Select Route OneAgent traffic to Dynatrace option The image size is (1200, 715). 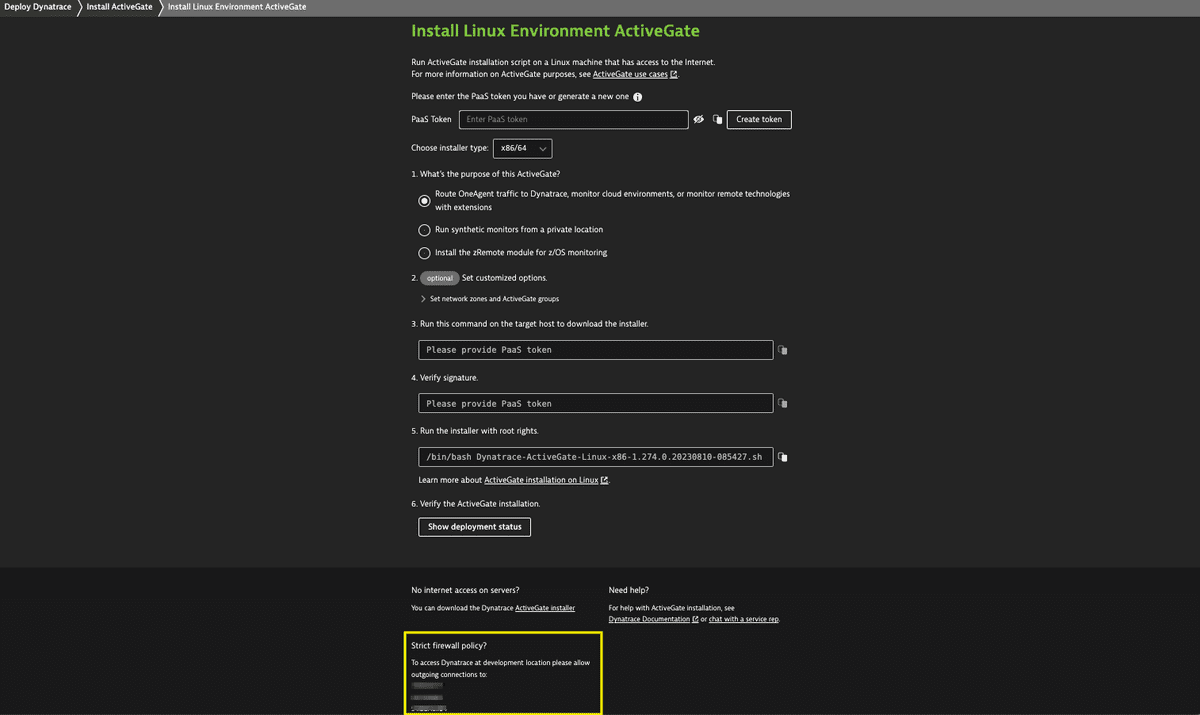click(424, 200)
